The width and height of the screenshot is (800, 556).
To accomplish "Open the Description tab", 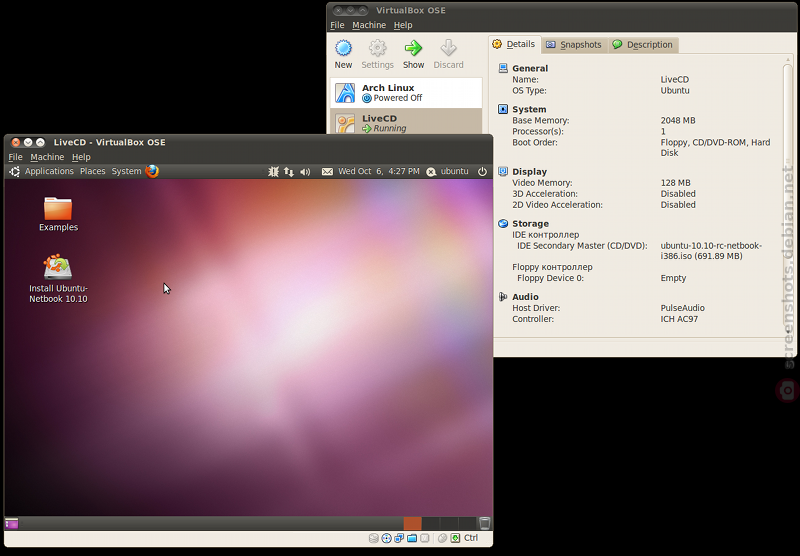I will tap(643, 45).
